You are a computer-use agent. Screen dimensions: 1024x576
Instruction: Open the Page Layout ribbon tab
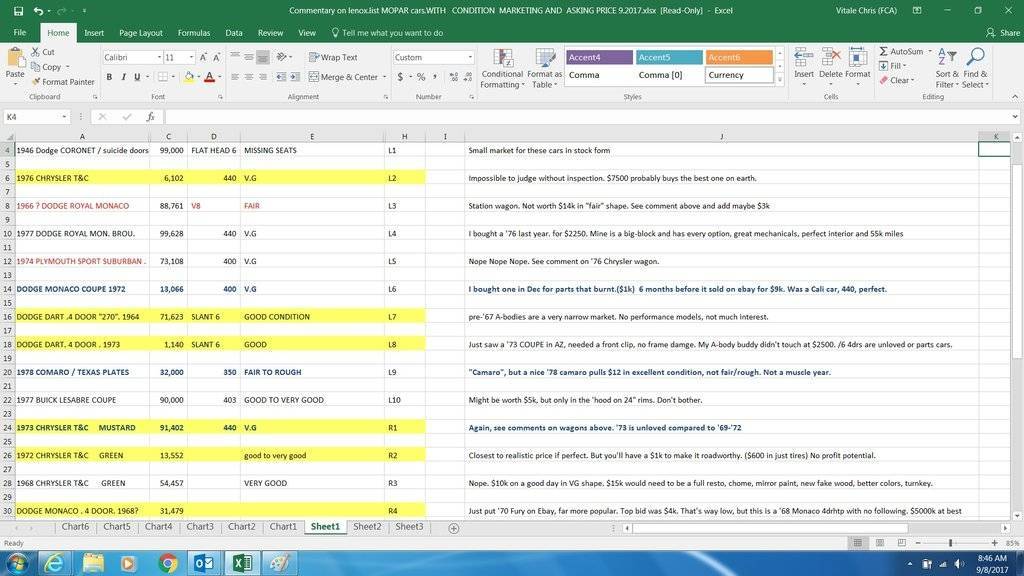[x=141, y=33]
